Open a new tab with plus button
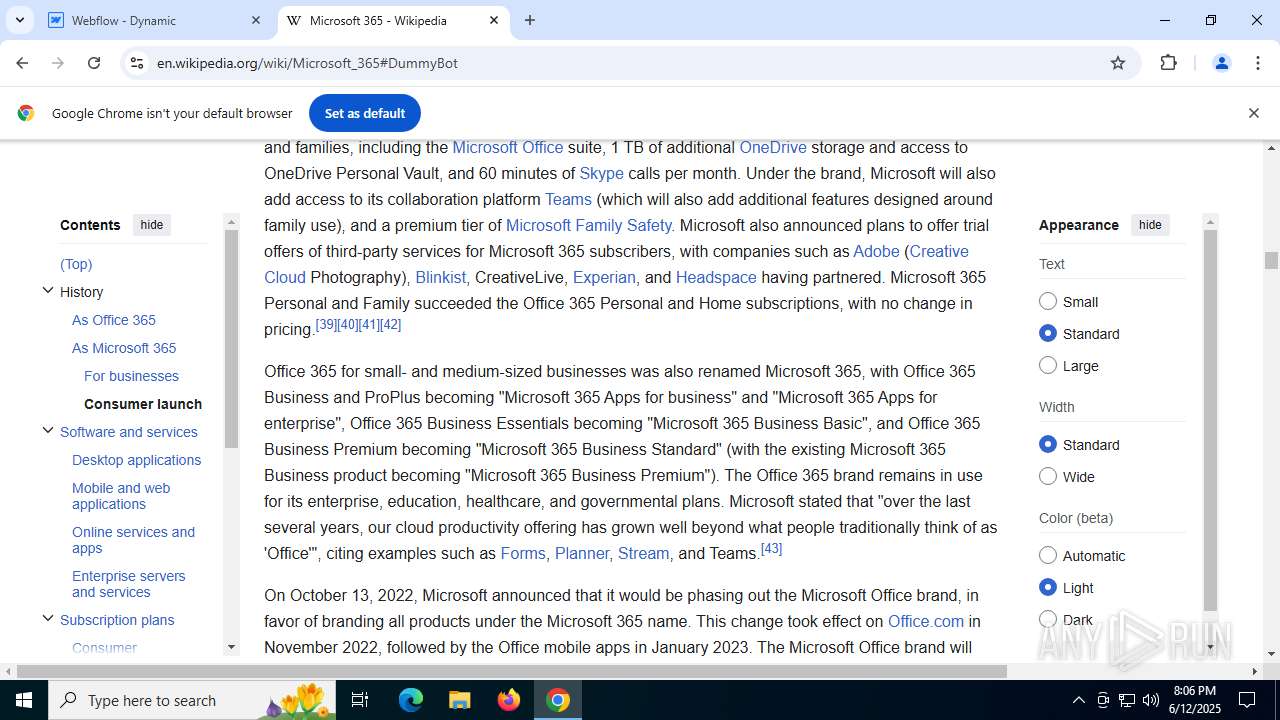Screen dimensions: 1280x720 530,20
